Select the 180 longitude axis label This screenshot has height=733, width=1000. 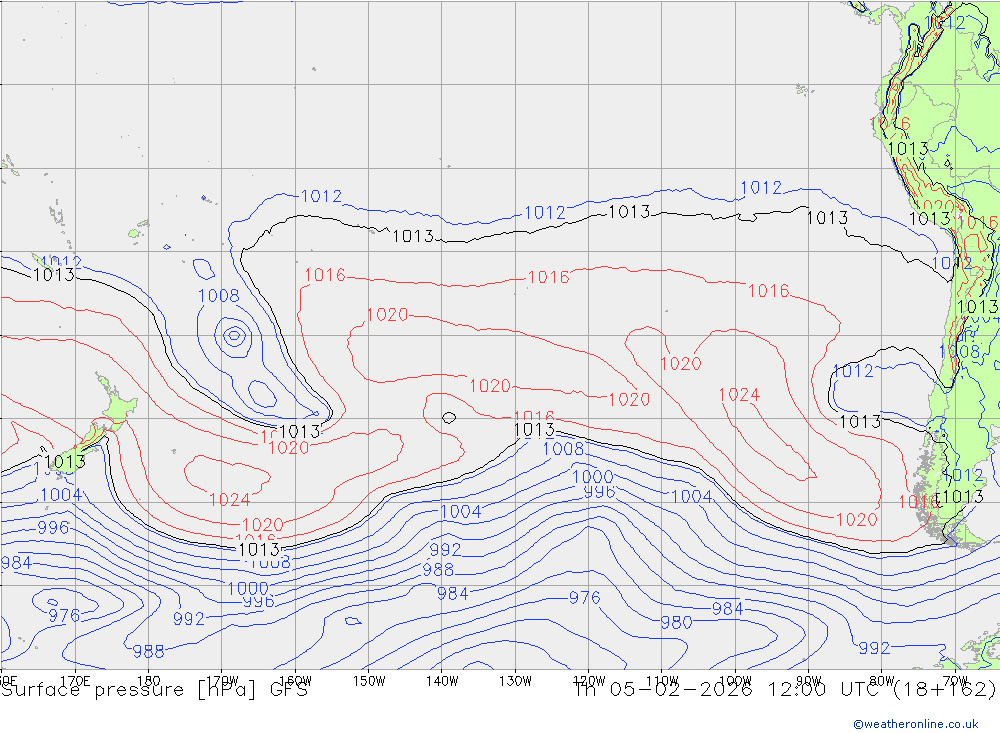[148, 681]
